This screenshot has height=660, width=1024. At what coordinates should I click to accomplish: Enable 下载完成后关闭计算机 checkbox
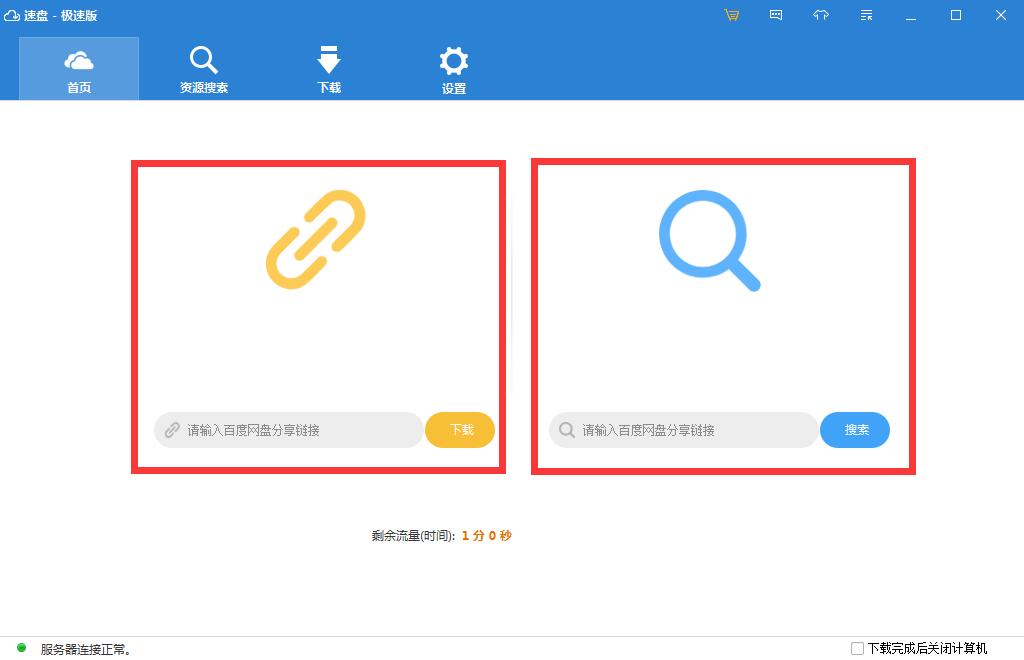857,648
